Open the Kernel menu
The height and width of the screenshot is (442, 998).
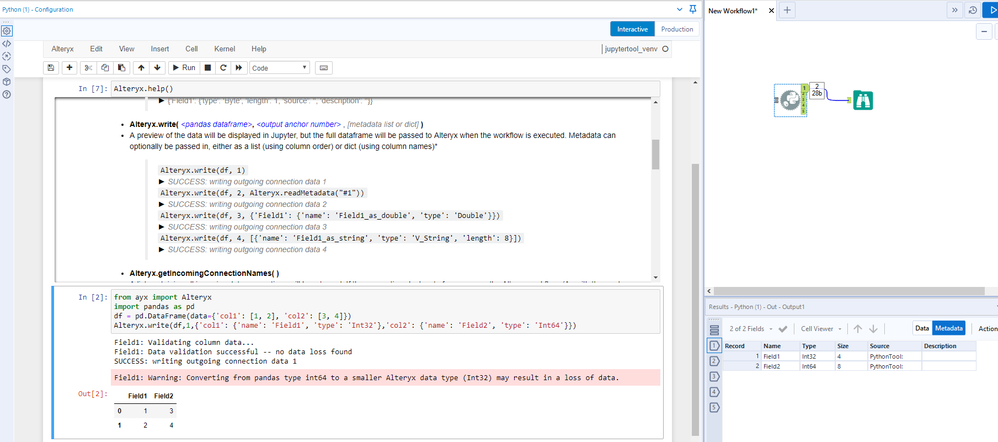pos(225,49)
